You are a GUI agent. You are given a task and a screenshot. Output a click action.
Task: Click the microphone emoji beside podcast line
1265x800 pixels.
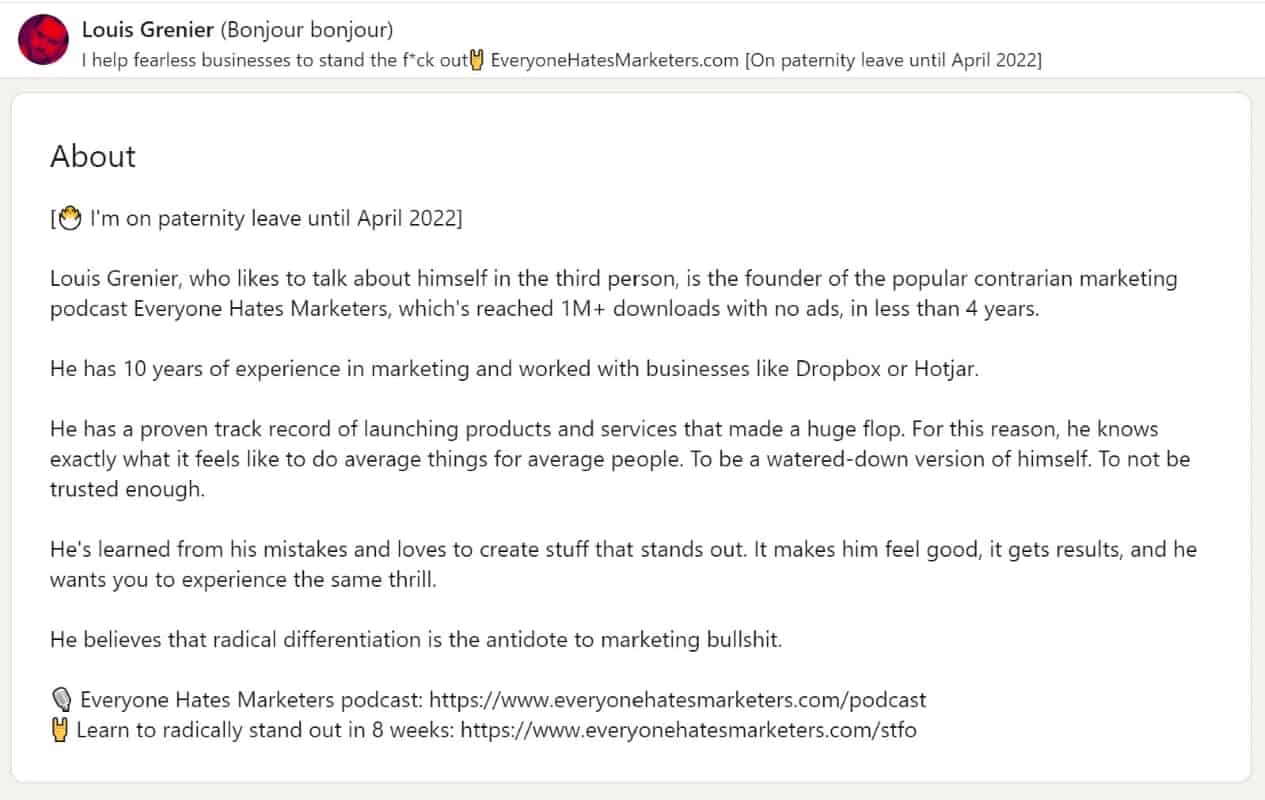pos(61,700)
